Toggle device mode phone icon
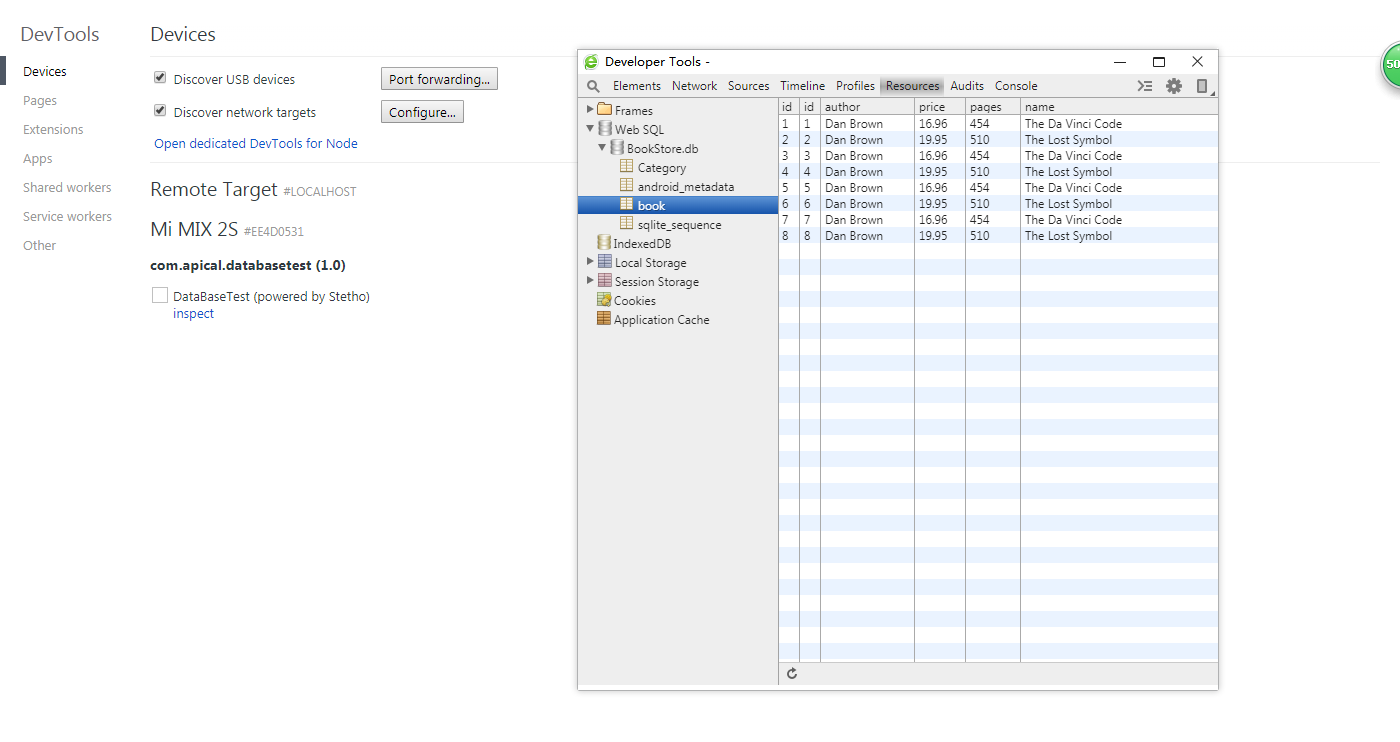This screenshot has height=742, width=1400. click(x=1202, y=86)
